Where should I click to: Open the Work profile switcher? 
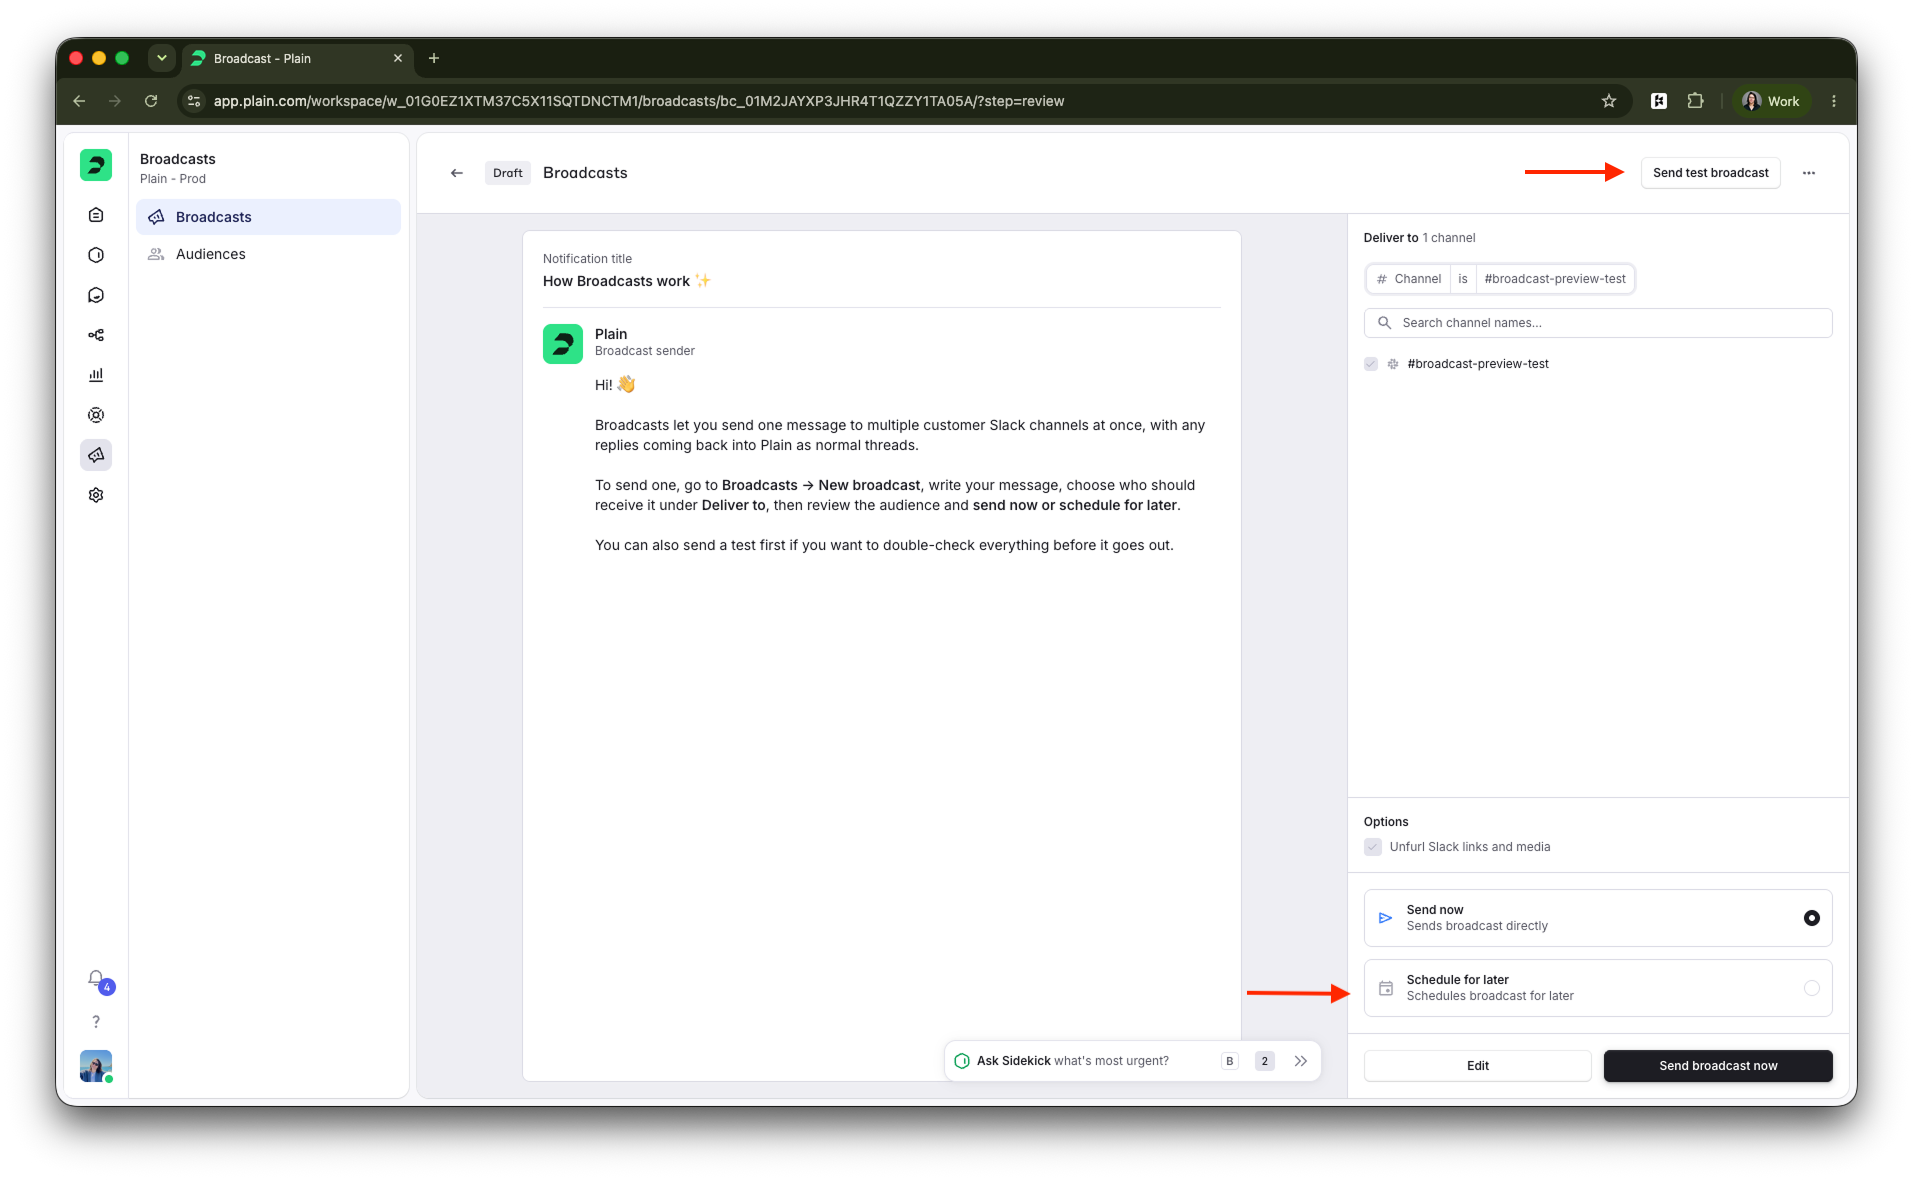[1772, 101]
